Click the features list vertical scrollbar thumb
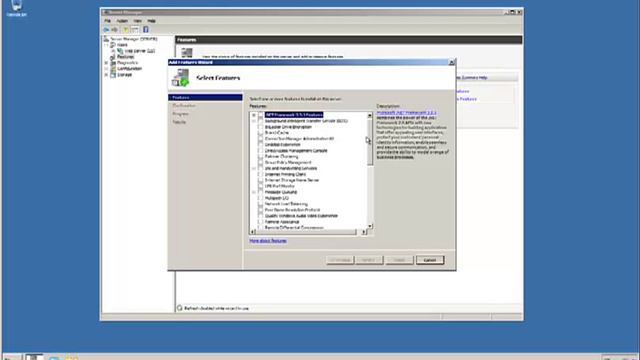The height and width of the screenshot is (360, 640). (x=370, y=142)
